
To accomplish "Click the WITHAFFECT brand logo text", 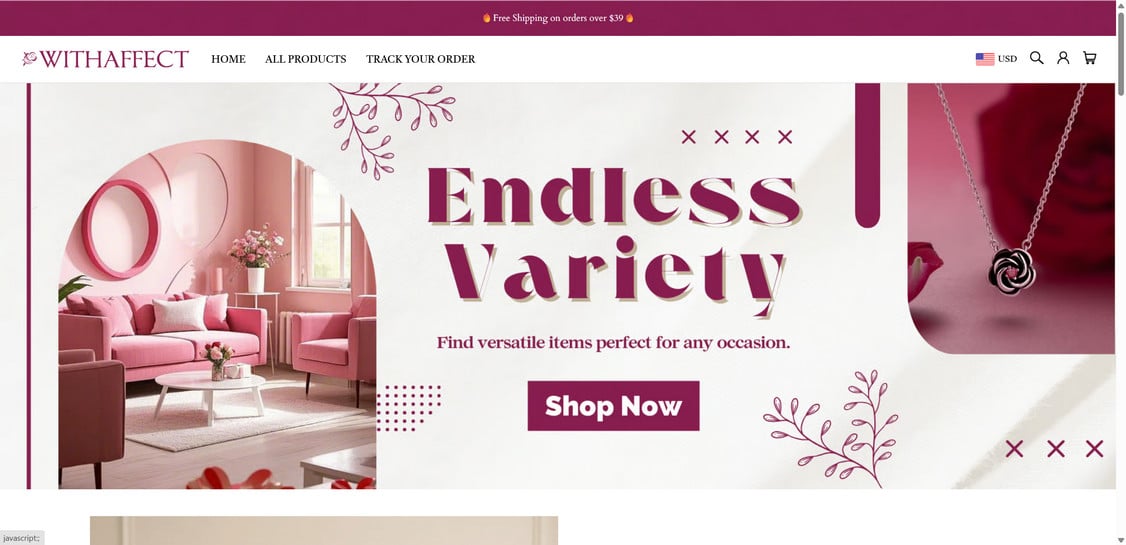I will 114,59.
